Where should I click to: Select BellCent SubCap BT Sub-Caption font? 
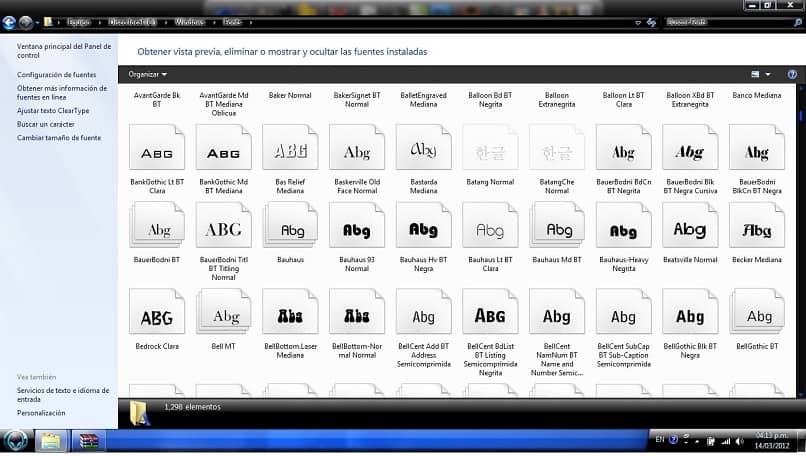(624, 312)
